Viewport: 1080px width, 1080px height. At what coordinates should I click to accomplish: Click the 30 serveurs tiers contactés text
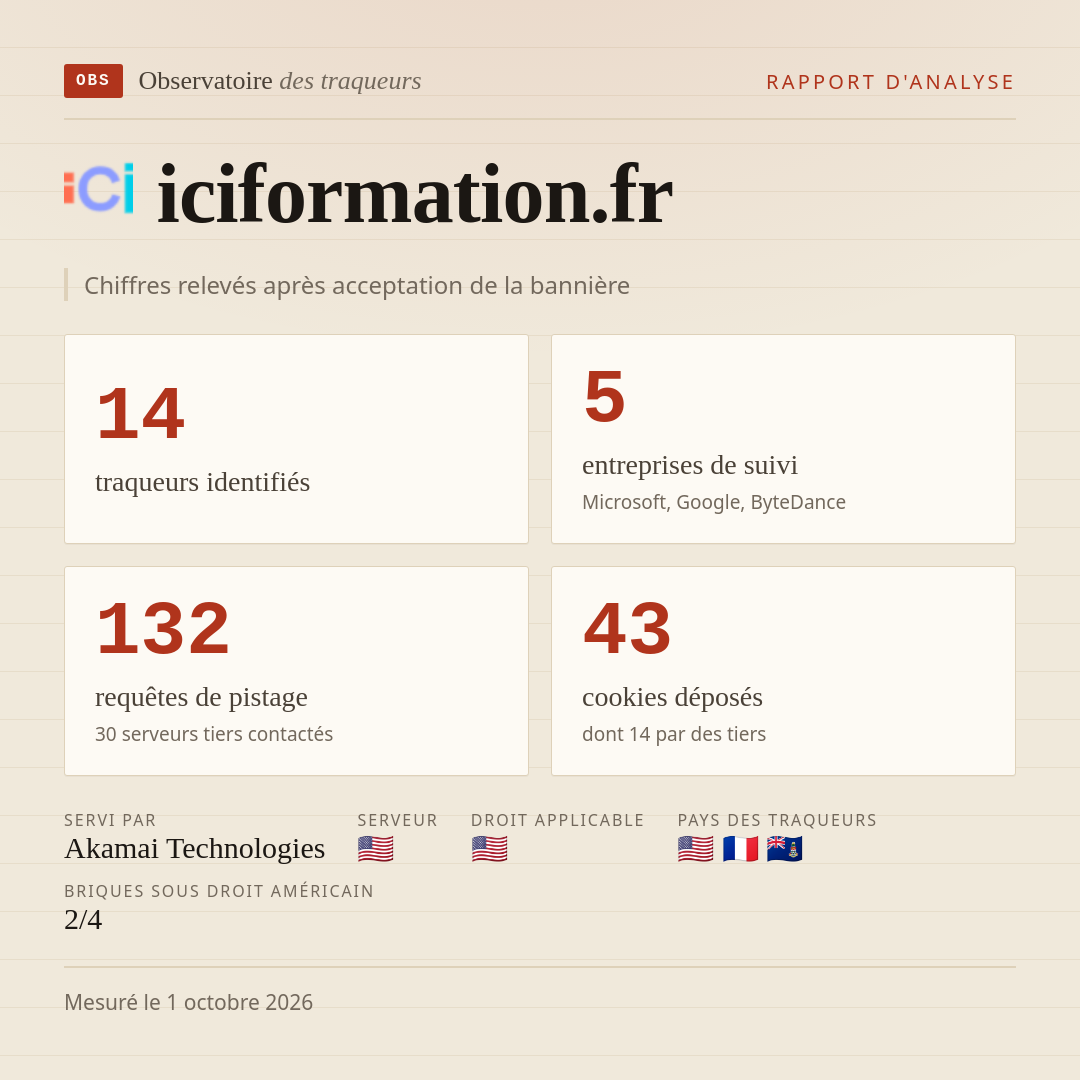(x=214, y=734)
